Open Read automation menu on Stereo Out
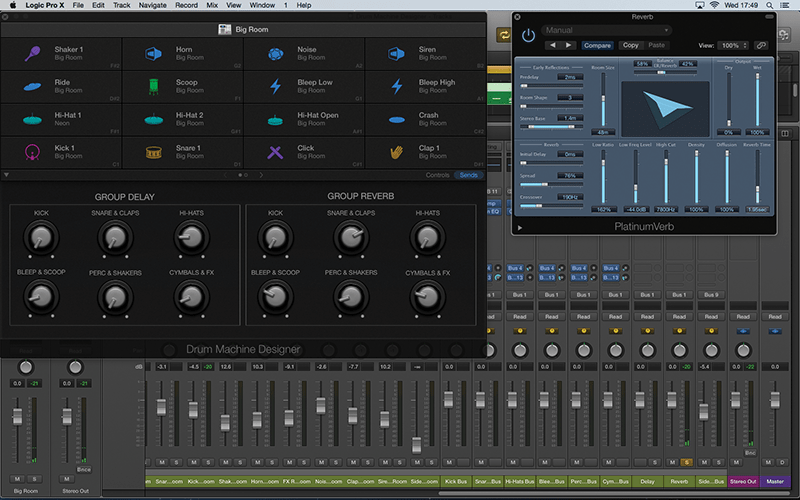Image resolution: width=800 pixels, height=500 pixels. click(x=743, y=316)
